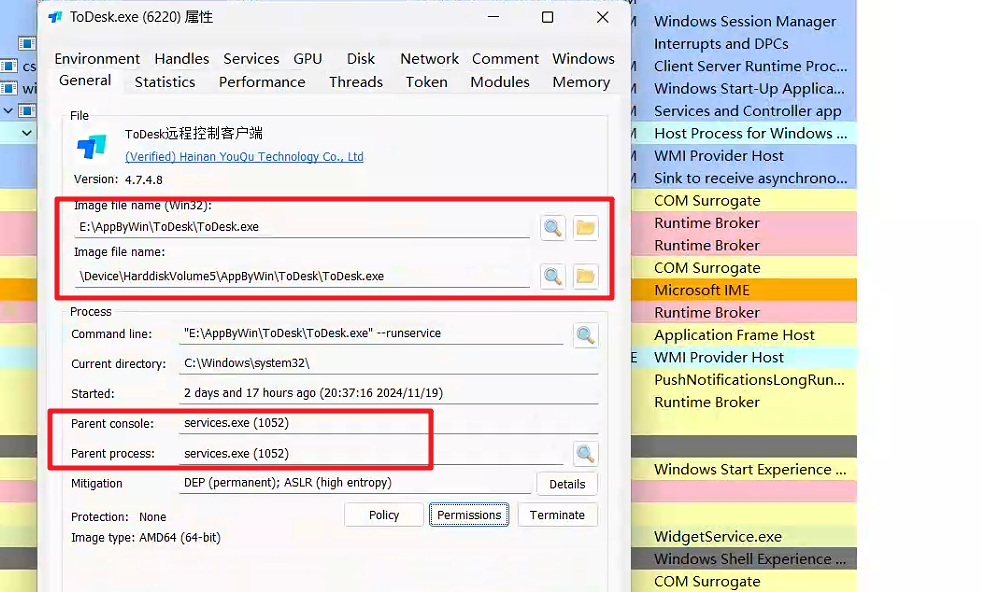
Task: Terminate the ToDesk process
Action: 557,514
